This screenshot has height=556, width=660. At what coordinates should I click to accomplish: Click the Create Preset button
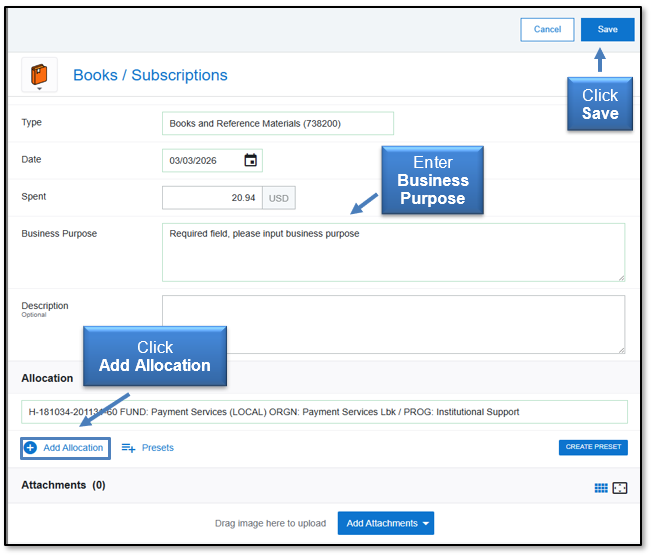coord(593,447)
